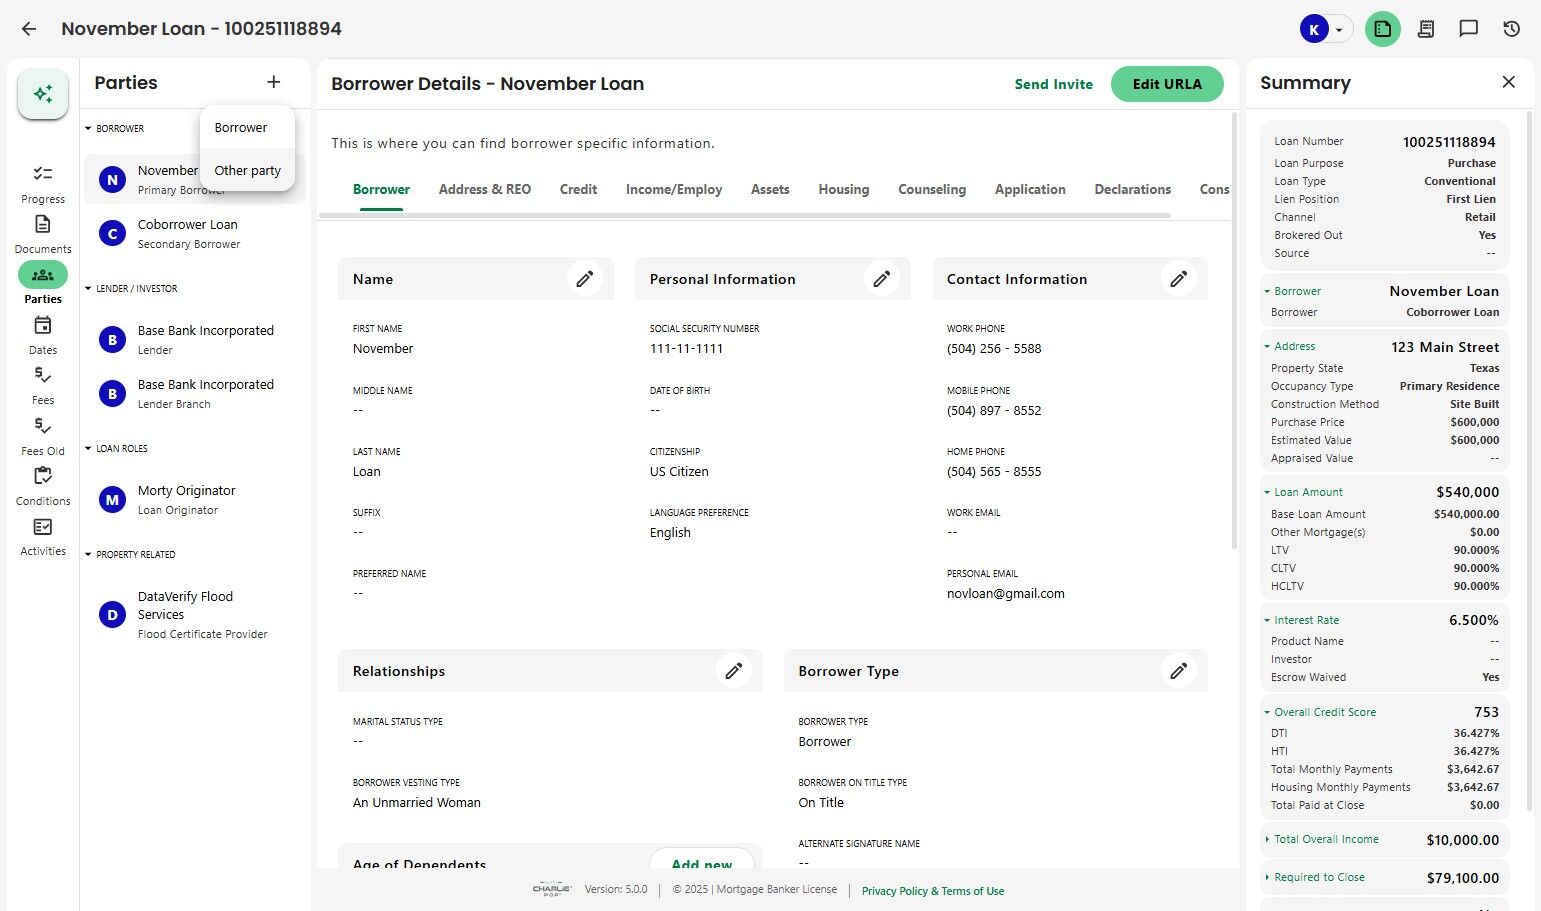Edit the Name section with pencil icon
Image resolution: width=1541 pixels, height=911 pixels.
(x=584, y=279)
